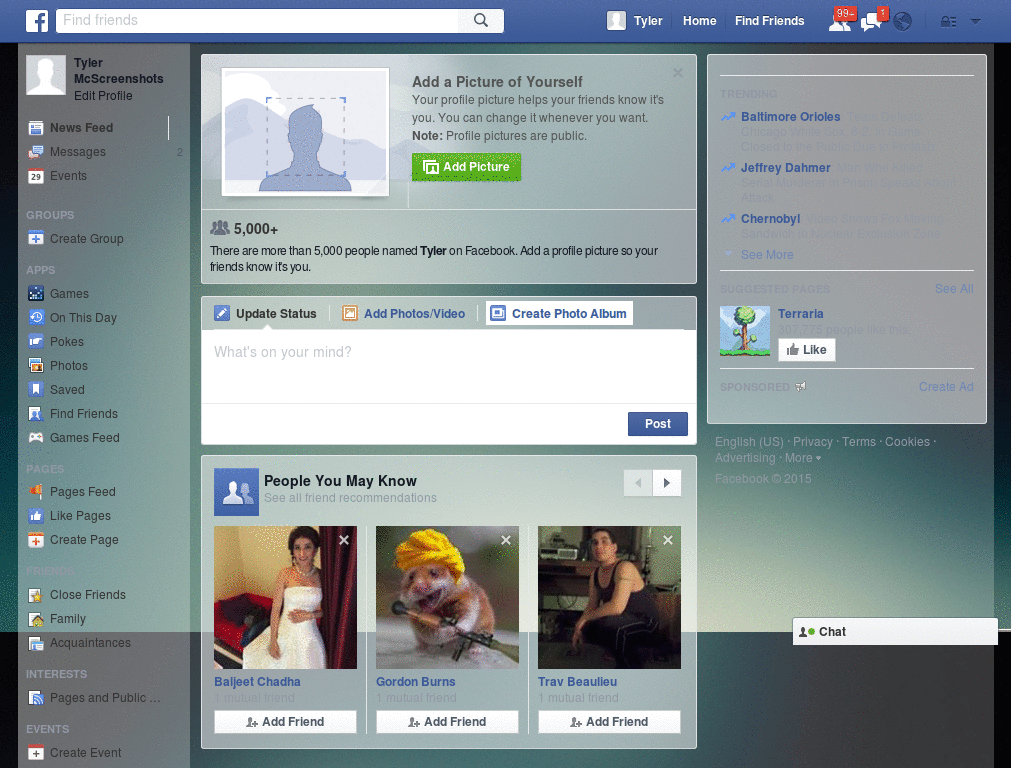The width and height of the screenshot is (1024, 768).
Task: Click the green Add Picture button
Action: (x=466, y=167)
